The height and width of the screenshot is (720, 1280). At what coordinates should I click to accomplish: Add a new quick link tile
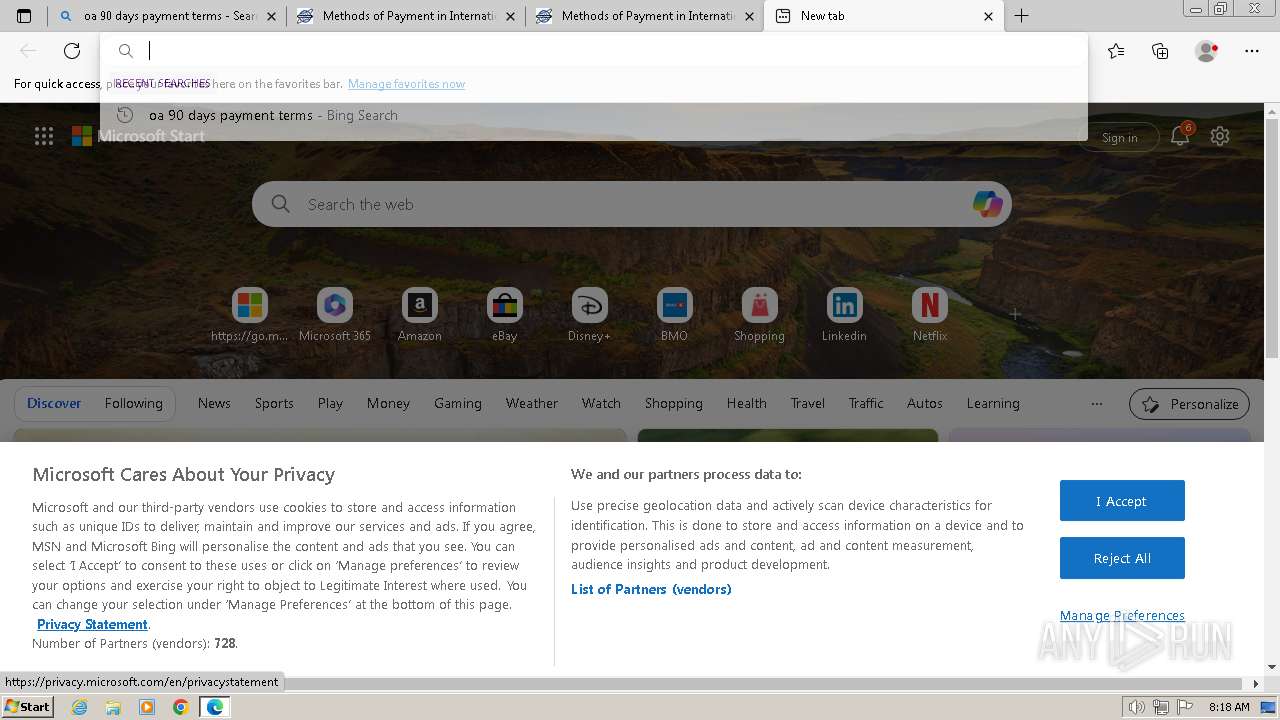point(1015,314)
